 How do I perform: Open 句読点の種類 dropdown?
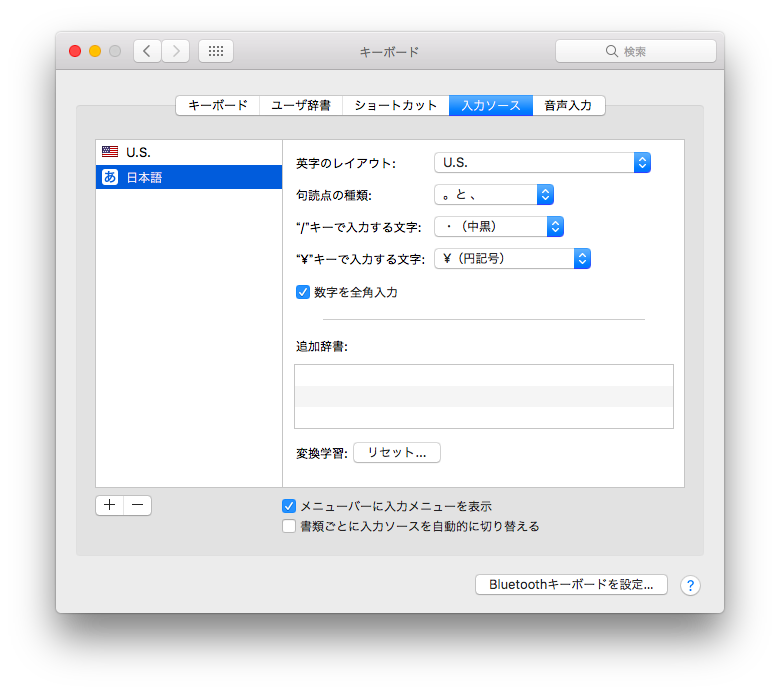(x=494, y=195)
